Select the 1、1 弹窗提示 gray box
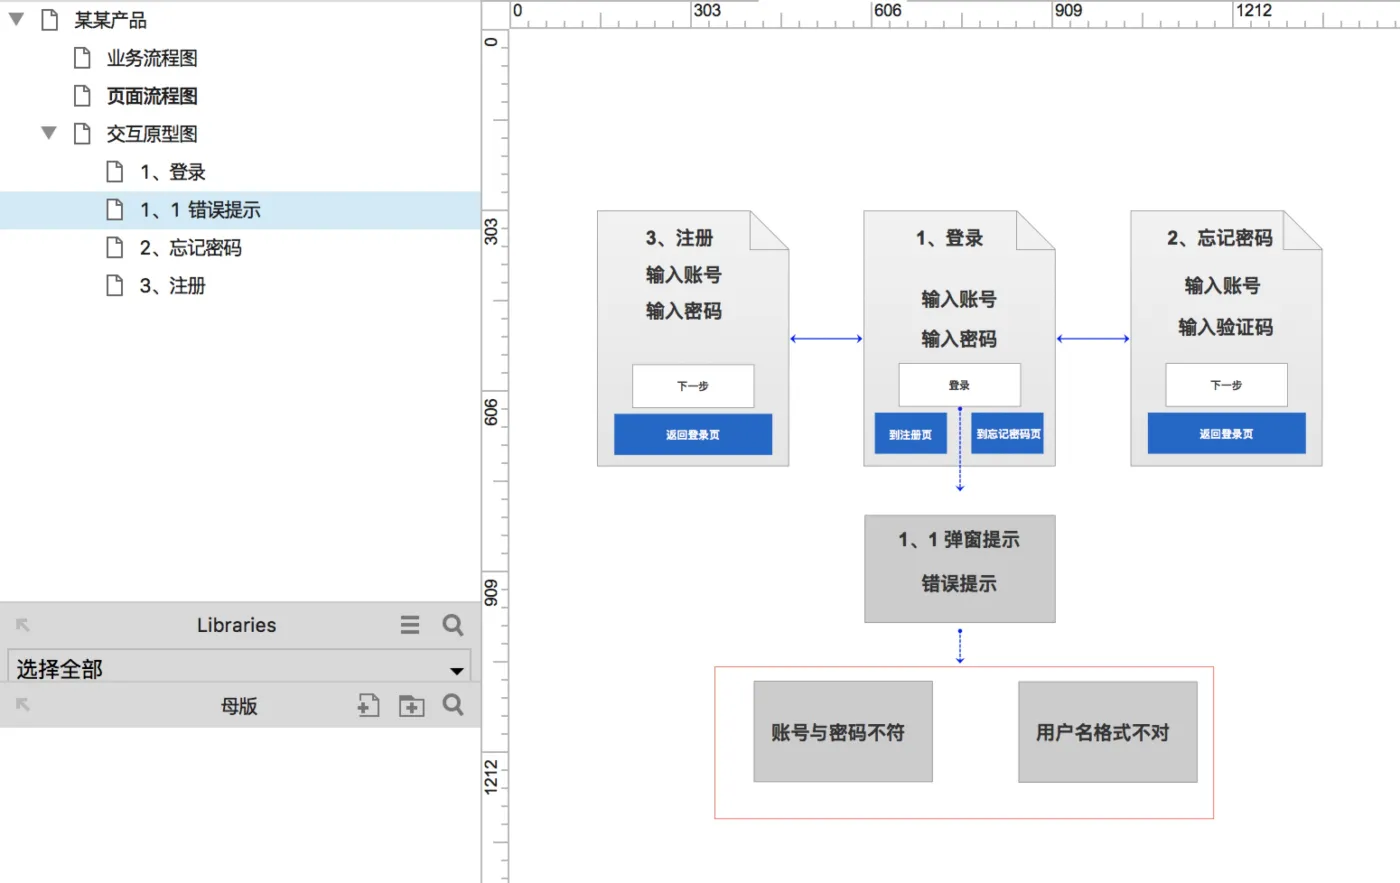The height and width of the screenshot is (883, 1400). pos(960,569)
